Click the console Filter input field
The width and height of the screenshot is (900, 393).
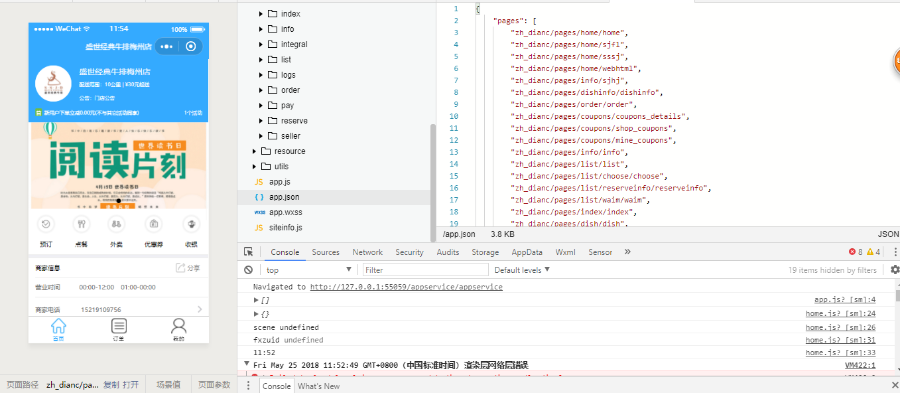point(425,270)
